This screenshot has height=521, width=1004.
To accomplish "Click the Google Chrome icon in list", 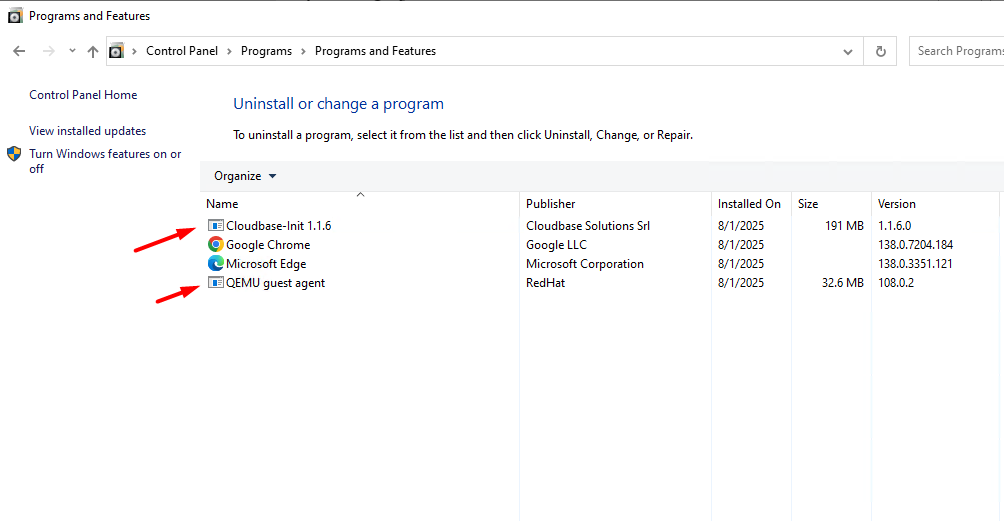I will [215, 245].
